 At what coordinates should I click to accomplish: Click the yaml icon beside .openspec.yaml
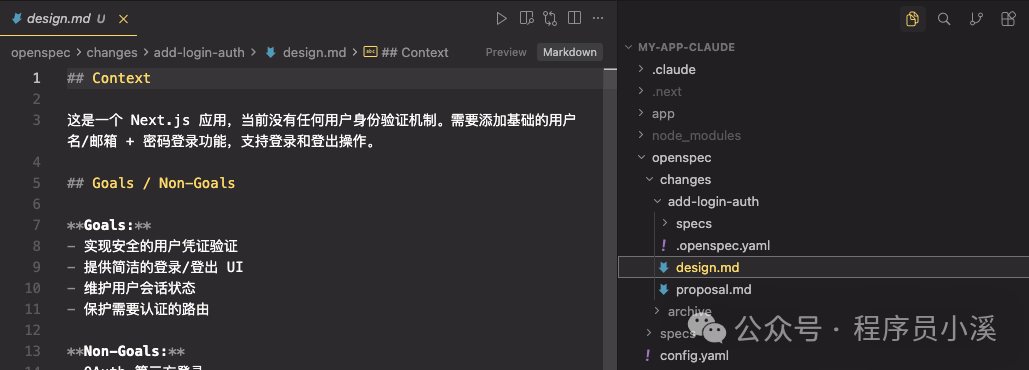tap(664, 245)
